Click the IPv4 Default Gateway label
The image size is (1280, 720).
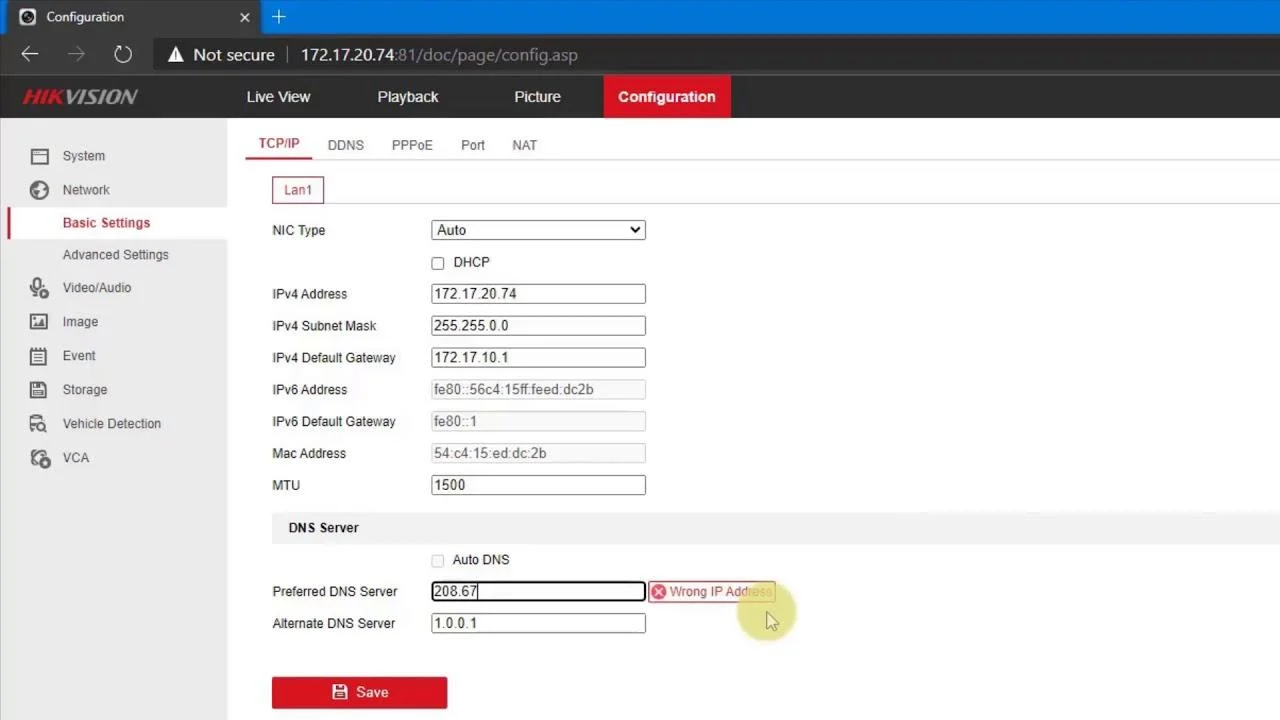pos(334,358)
